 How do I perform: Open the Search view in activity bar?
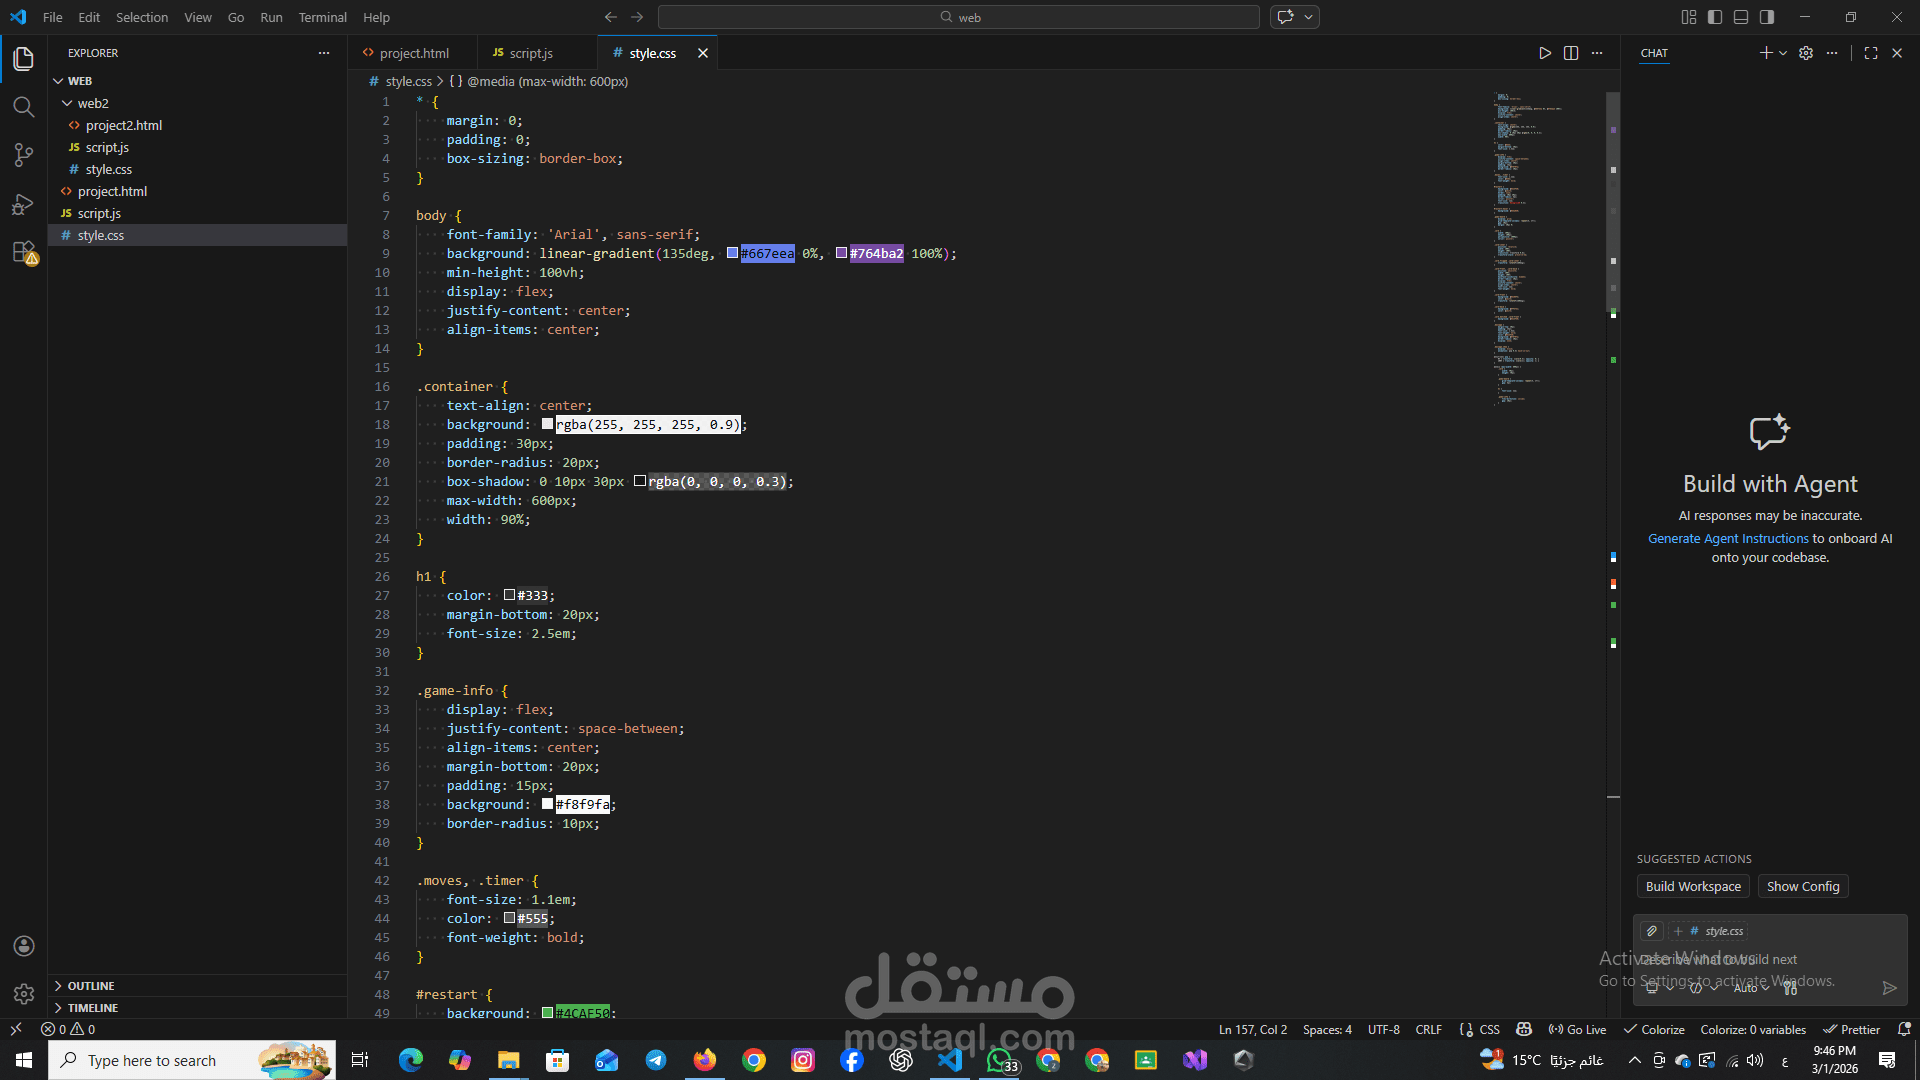click(23, 107)
